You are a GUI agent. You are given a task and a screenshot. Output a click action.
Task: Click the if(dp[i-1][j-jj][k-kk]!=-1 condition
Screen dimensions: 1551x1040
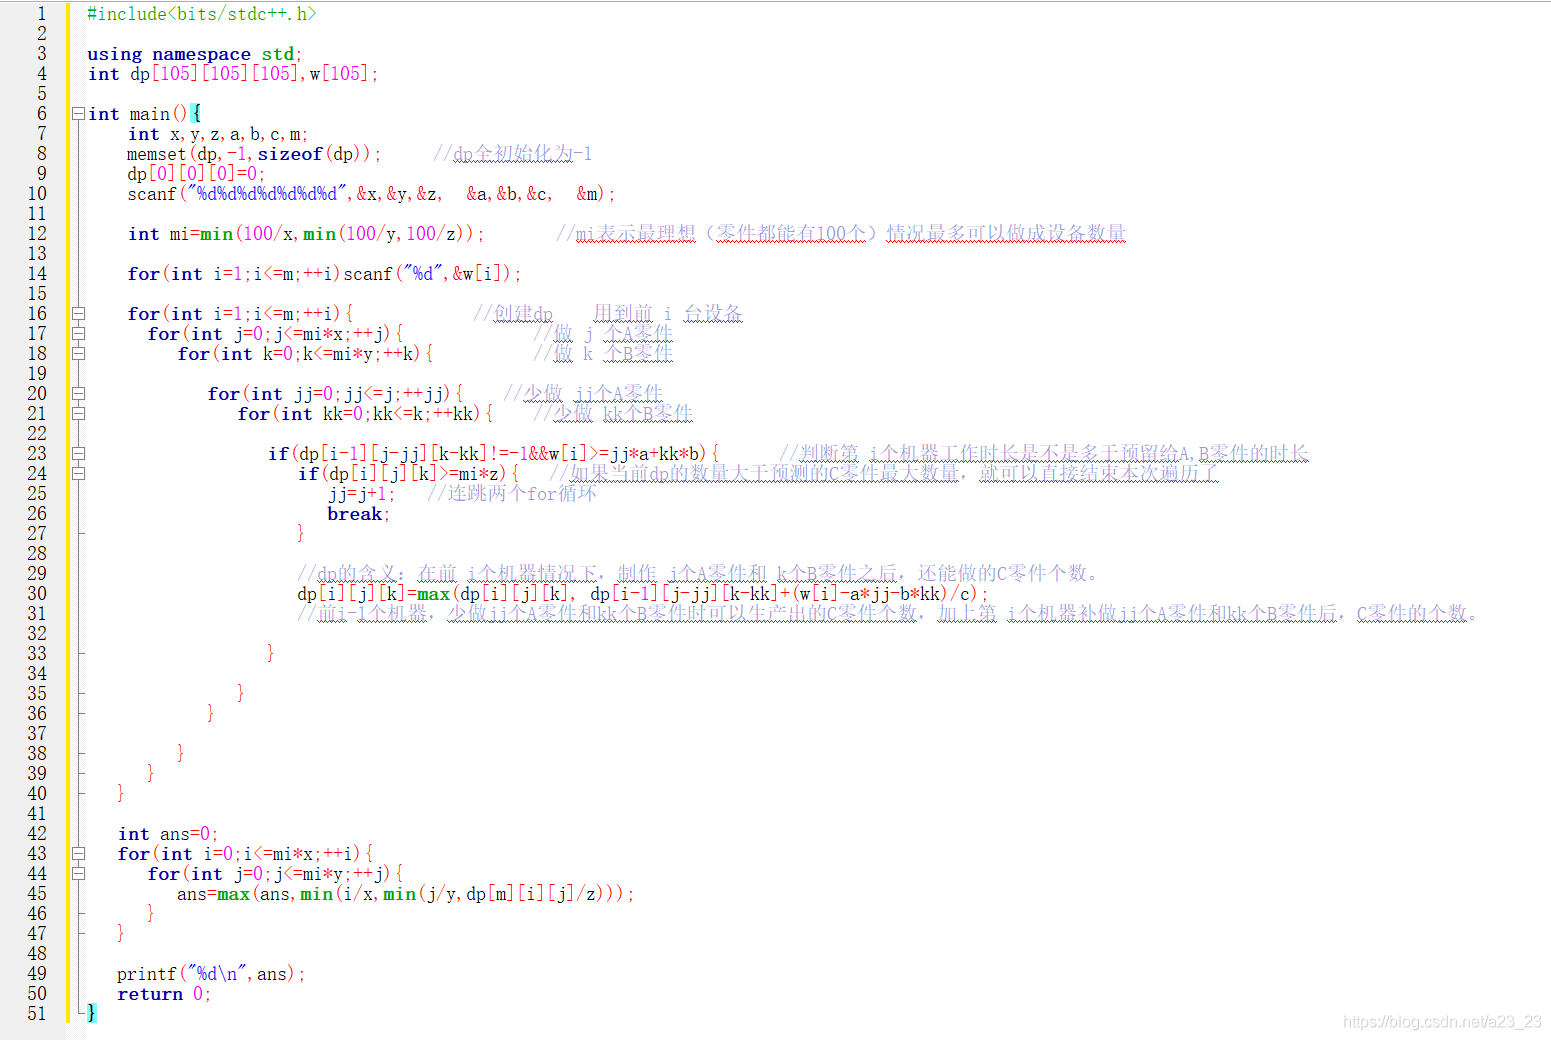pos(493,454)
